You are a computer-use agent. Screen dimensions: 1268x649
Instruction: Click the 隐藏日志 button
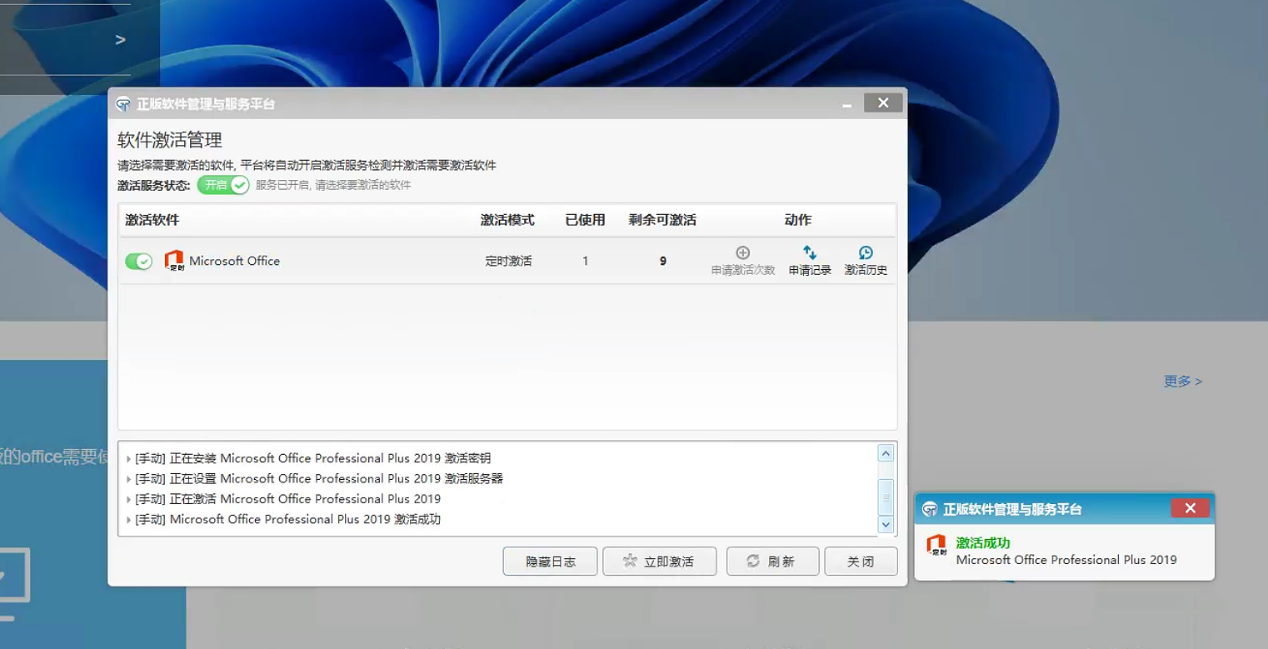coord(550,561)
